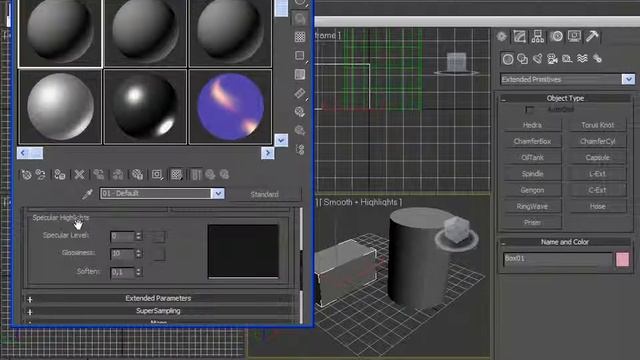
Task: Select Systems category icon
Action: [x=597, y=59]
